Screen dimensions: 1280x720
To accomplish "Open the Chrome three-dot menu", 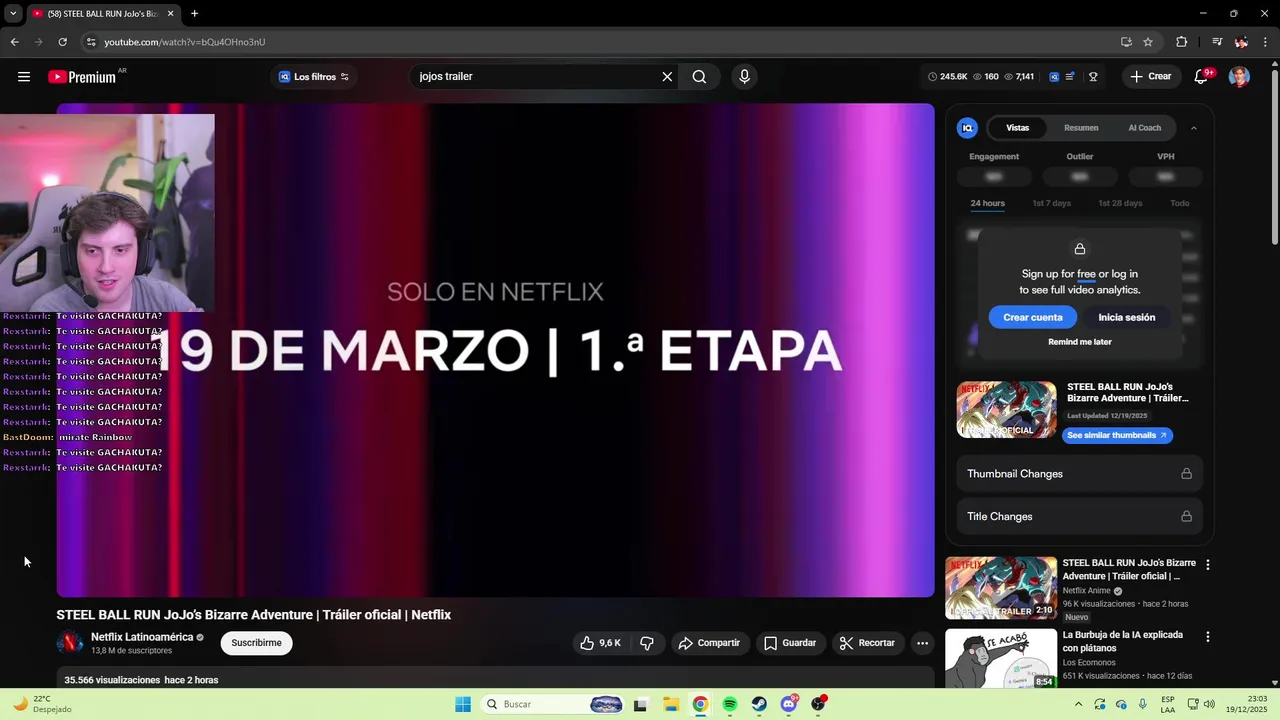I will coord(1266,42).
